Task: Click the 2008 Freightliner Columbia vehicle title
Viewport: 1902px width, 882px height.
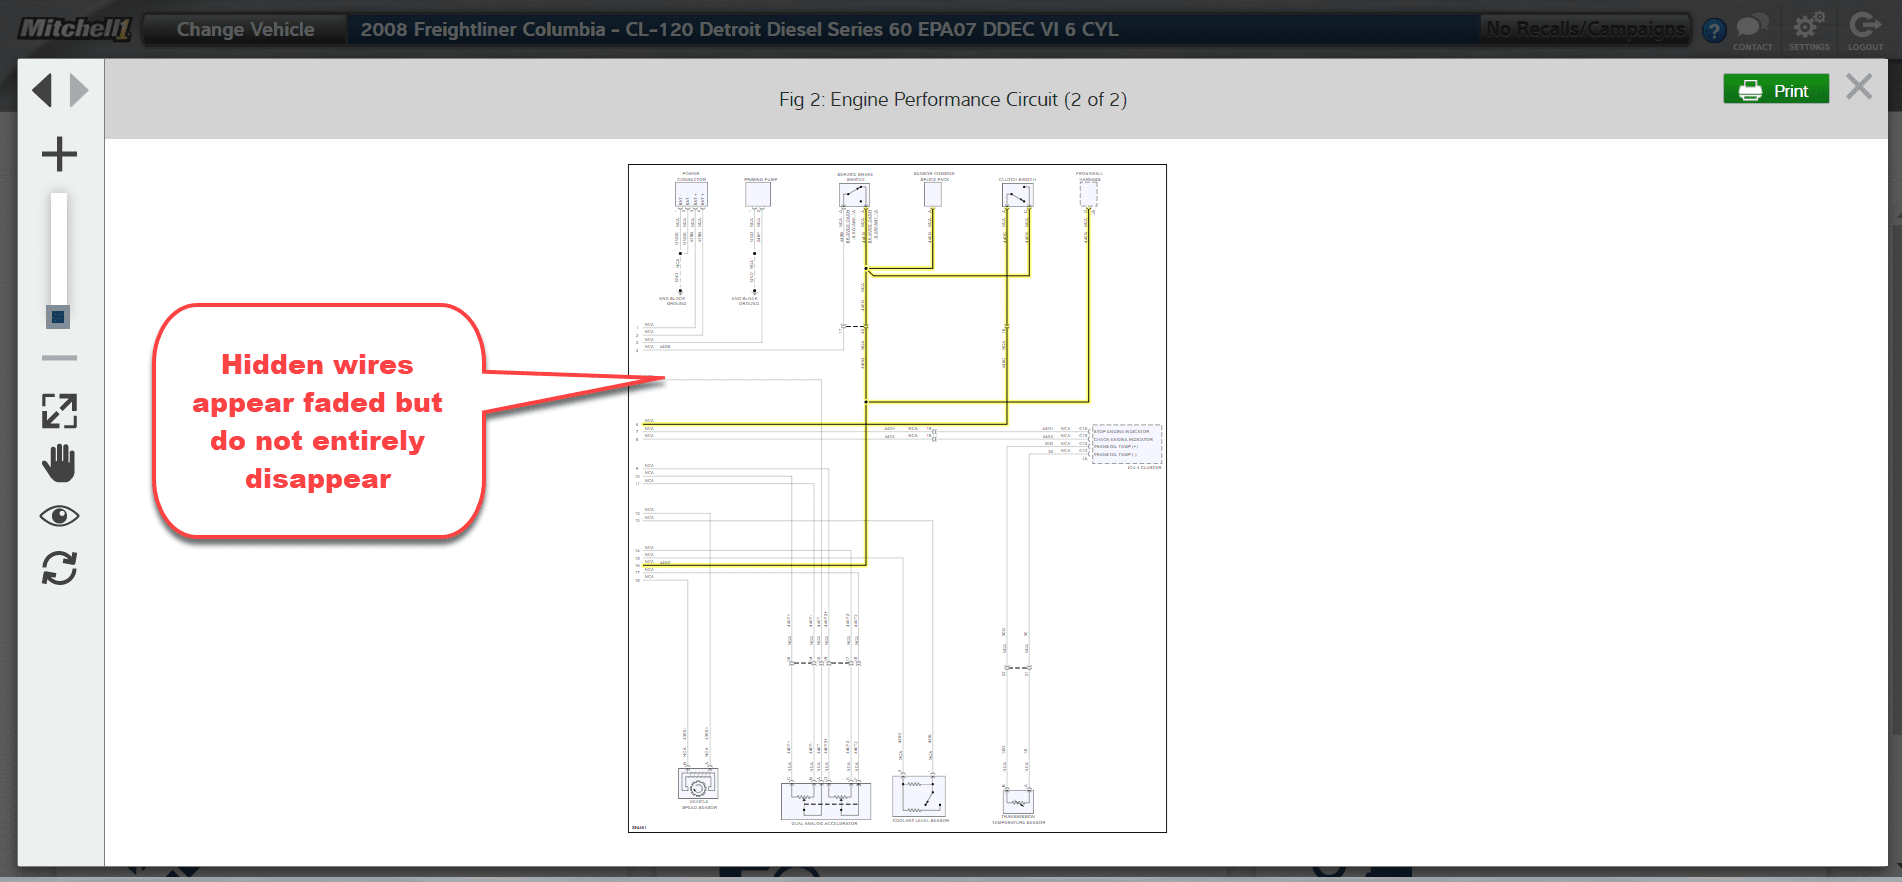Action: pyautogui.click(x=739, y=30)
